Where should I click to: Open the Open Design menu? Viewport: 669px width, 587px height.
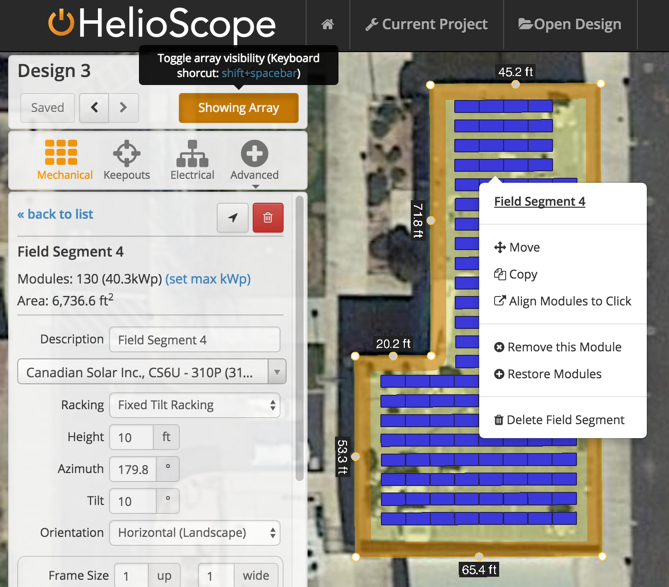pyautogui.click(x=570, y=24)
